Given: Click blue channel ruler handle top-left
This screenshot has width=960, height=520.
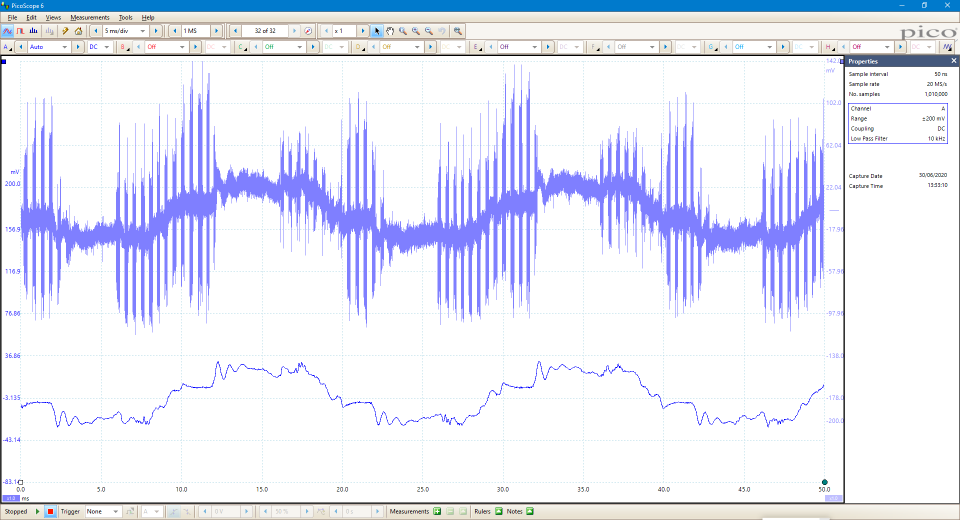Looking at the screenshot, I should (x=4, y=61).
